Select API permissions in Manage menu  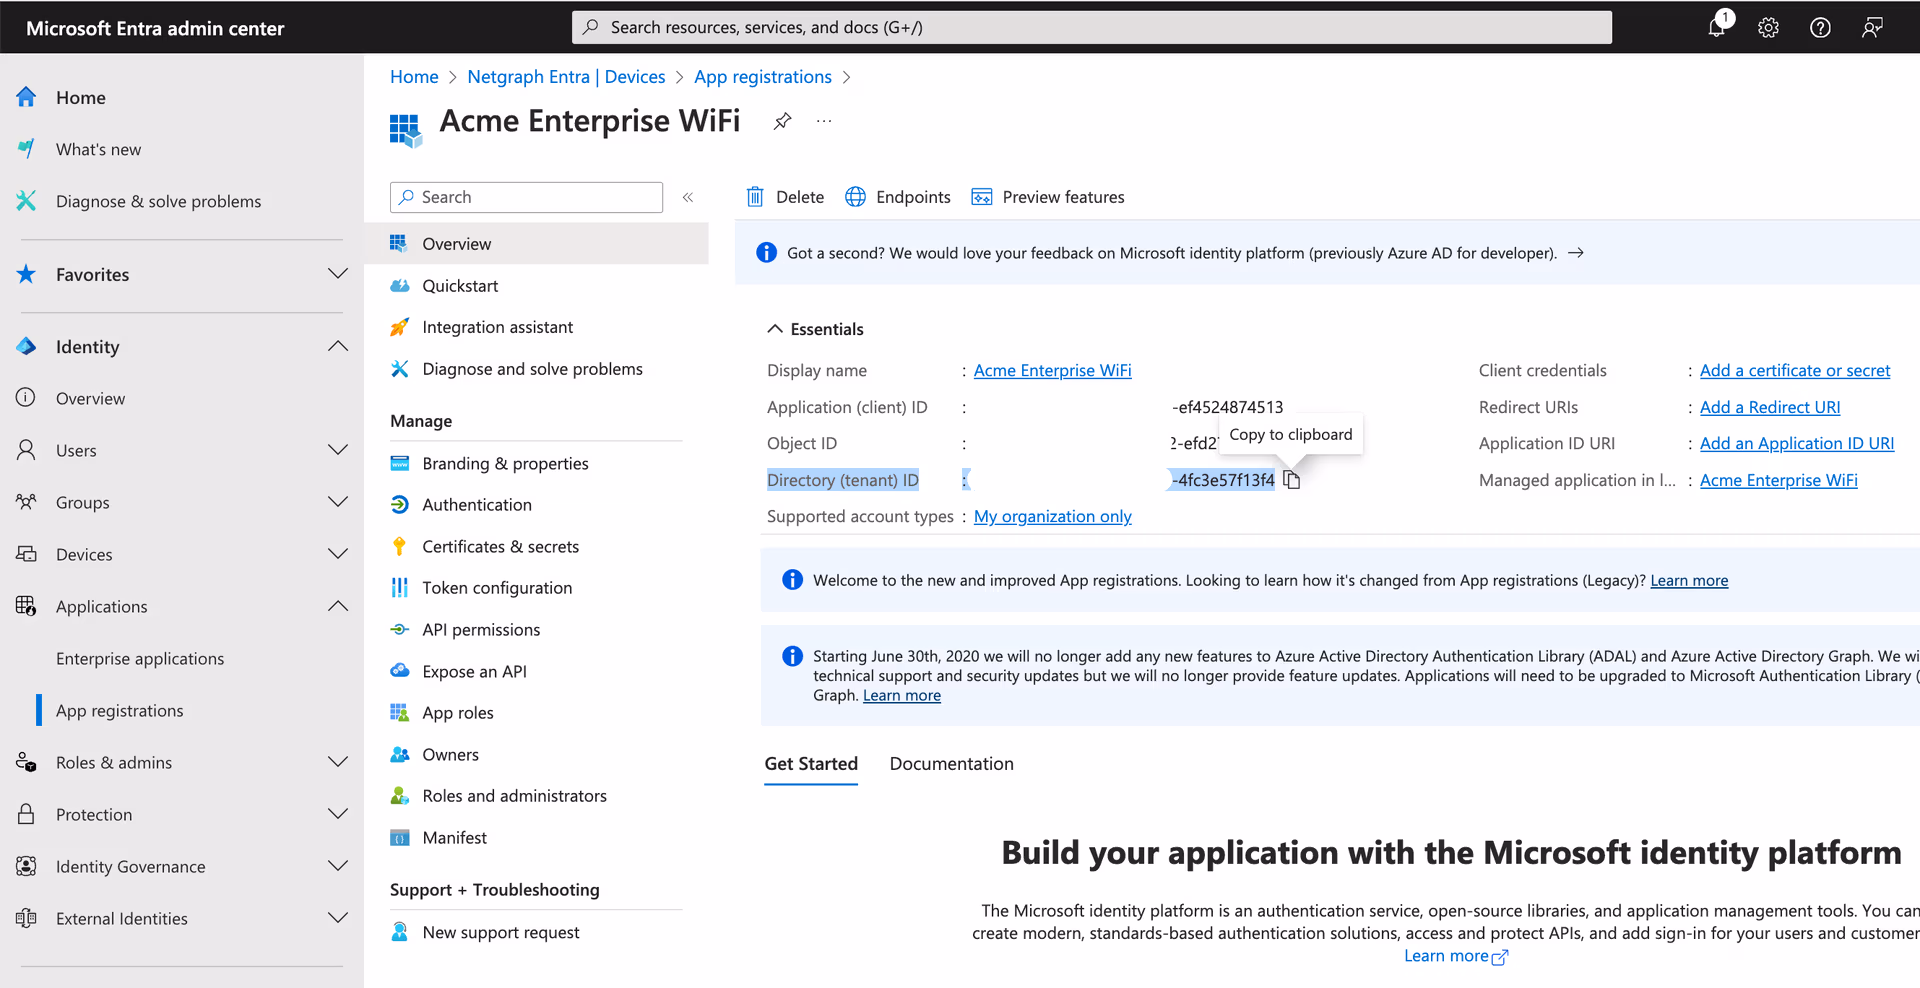click(481, 630)
